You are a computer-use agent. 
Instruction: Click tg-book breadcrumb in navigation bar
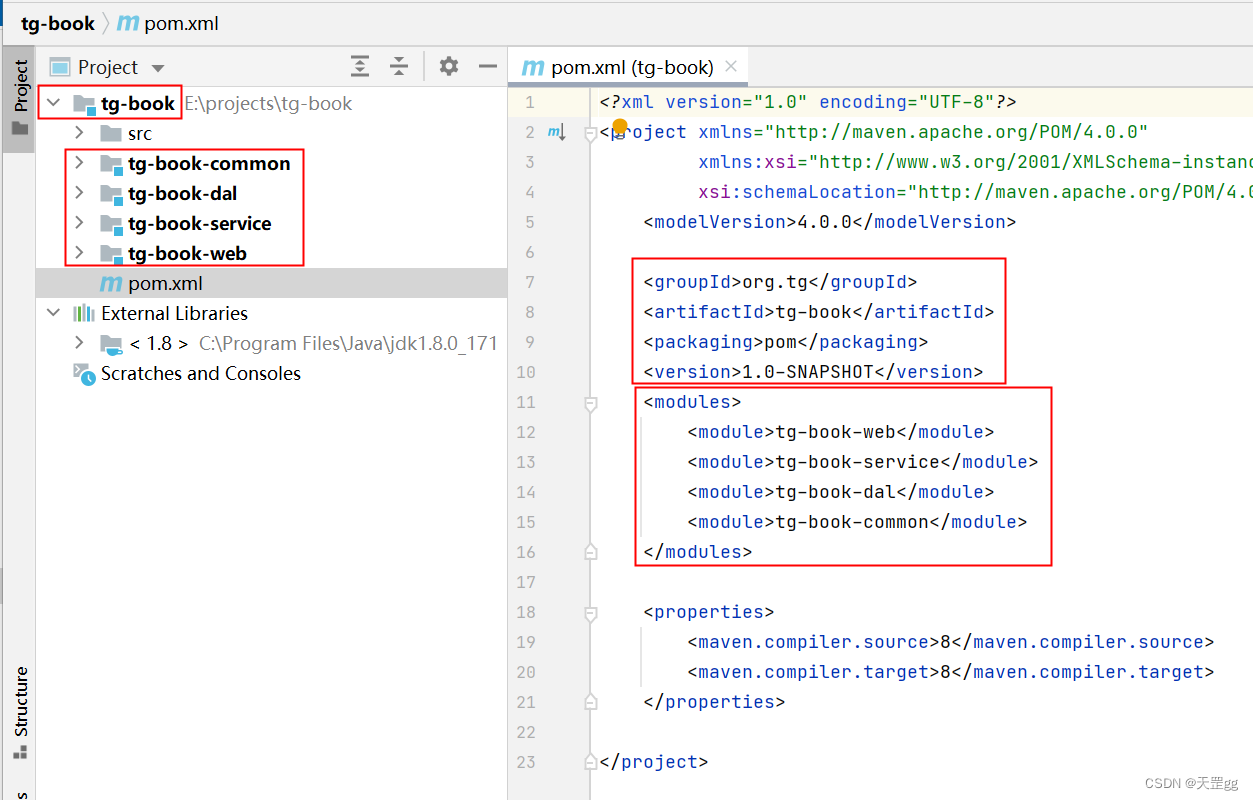(58, 23)
